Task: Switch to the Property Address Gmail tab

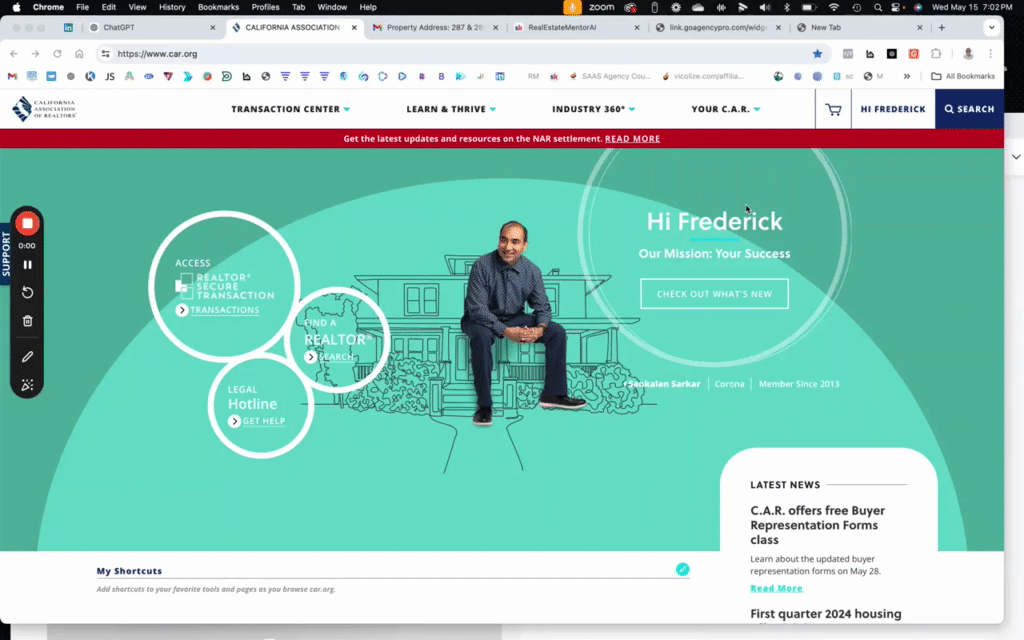Action: [x=434, y=27]
